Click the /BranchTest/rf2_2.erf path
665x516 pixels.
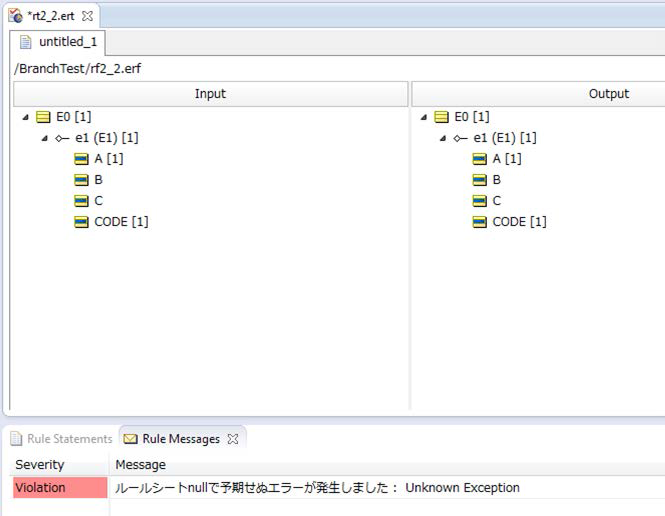pos(78,68)
